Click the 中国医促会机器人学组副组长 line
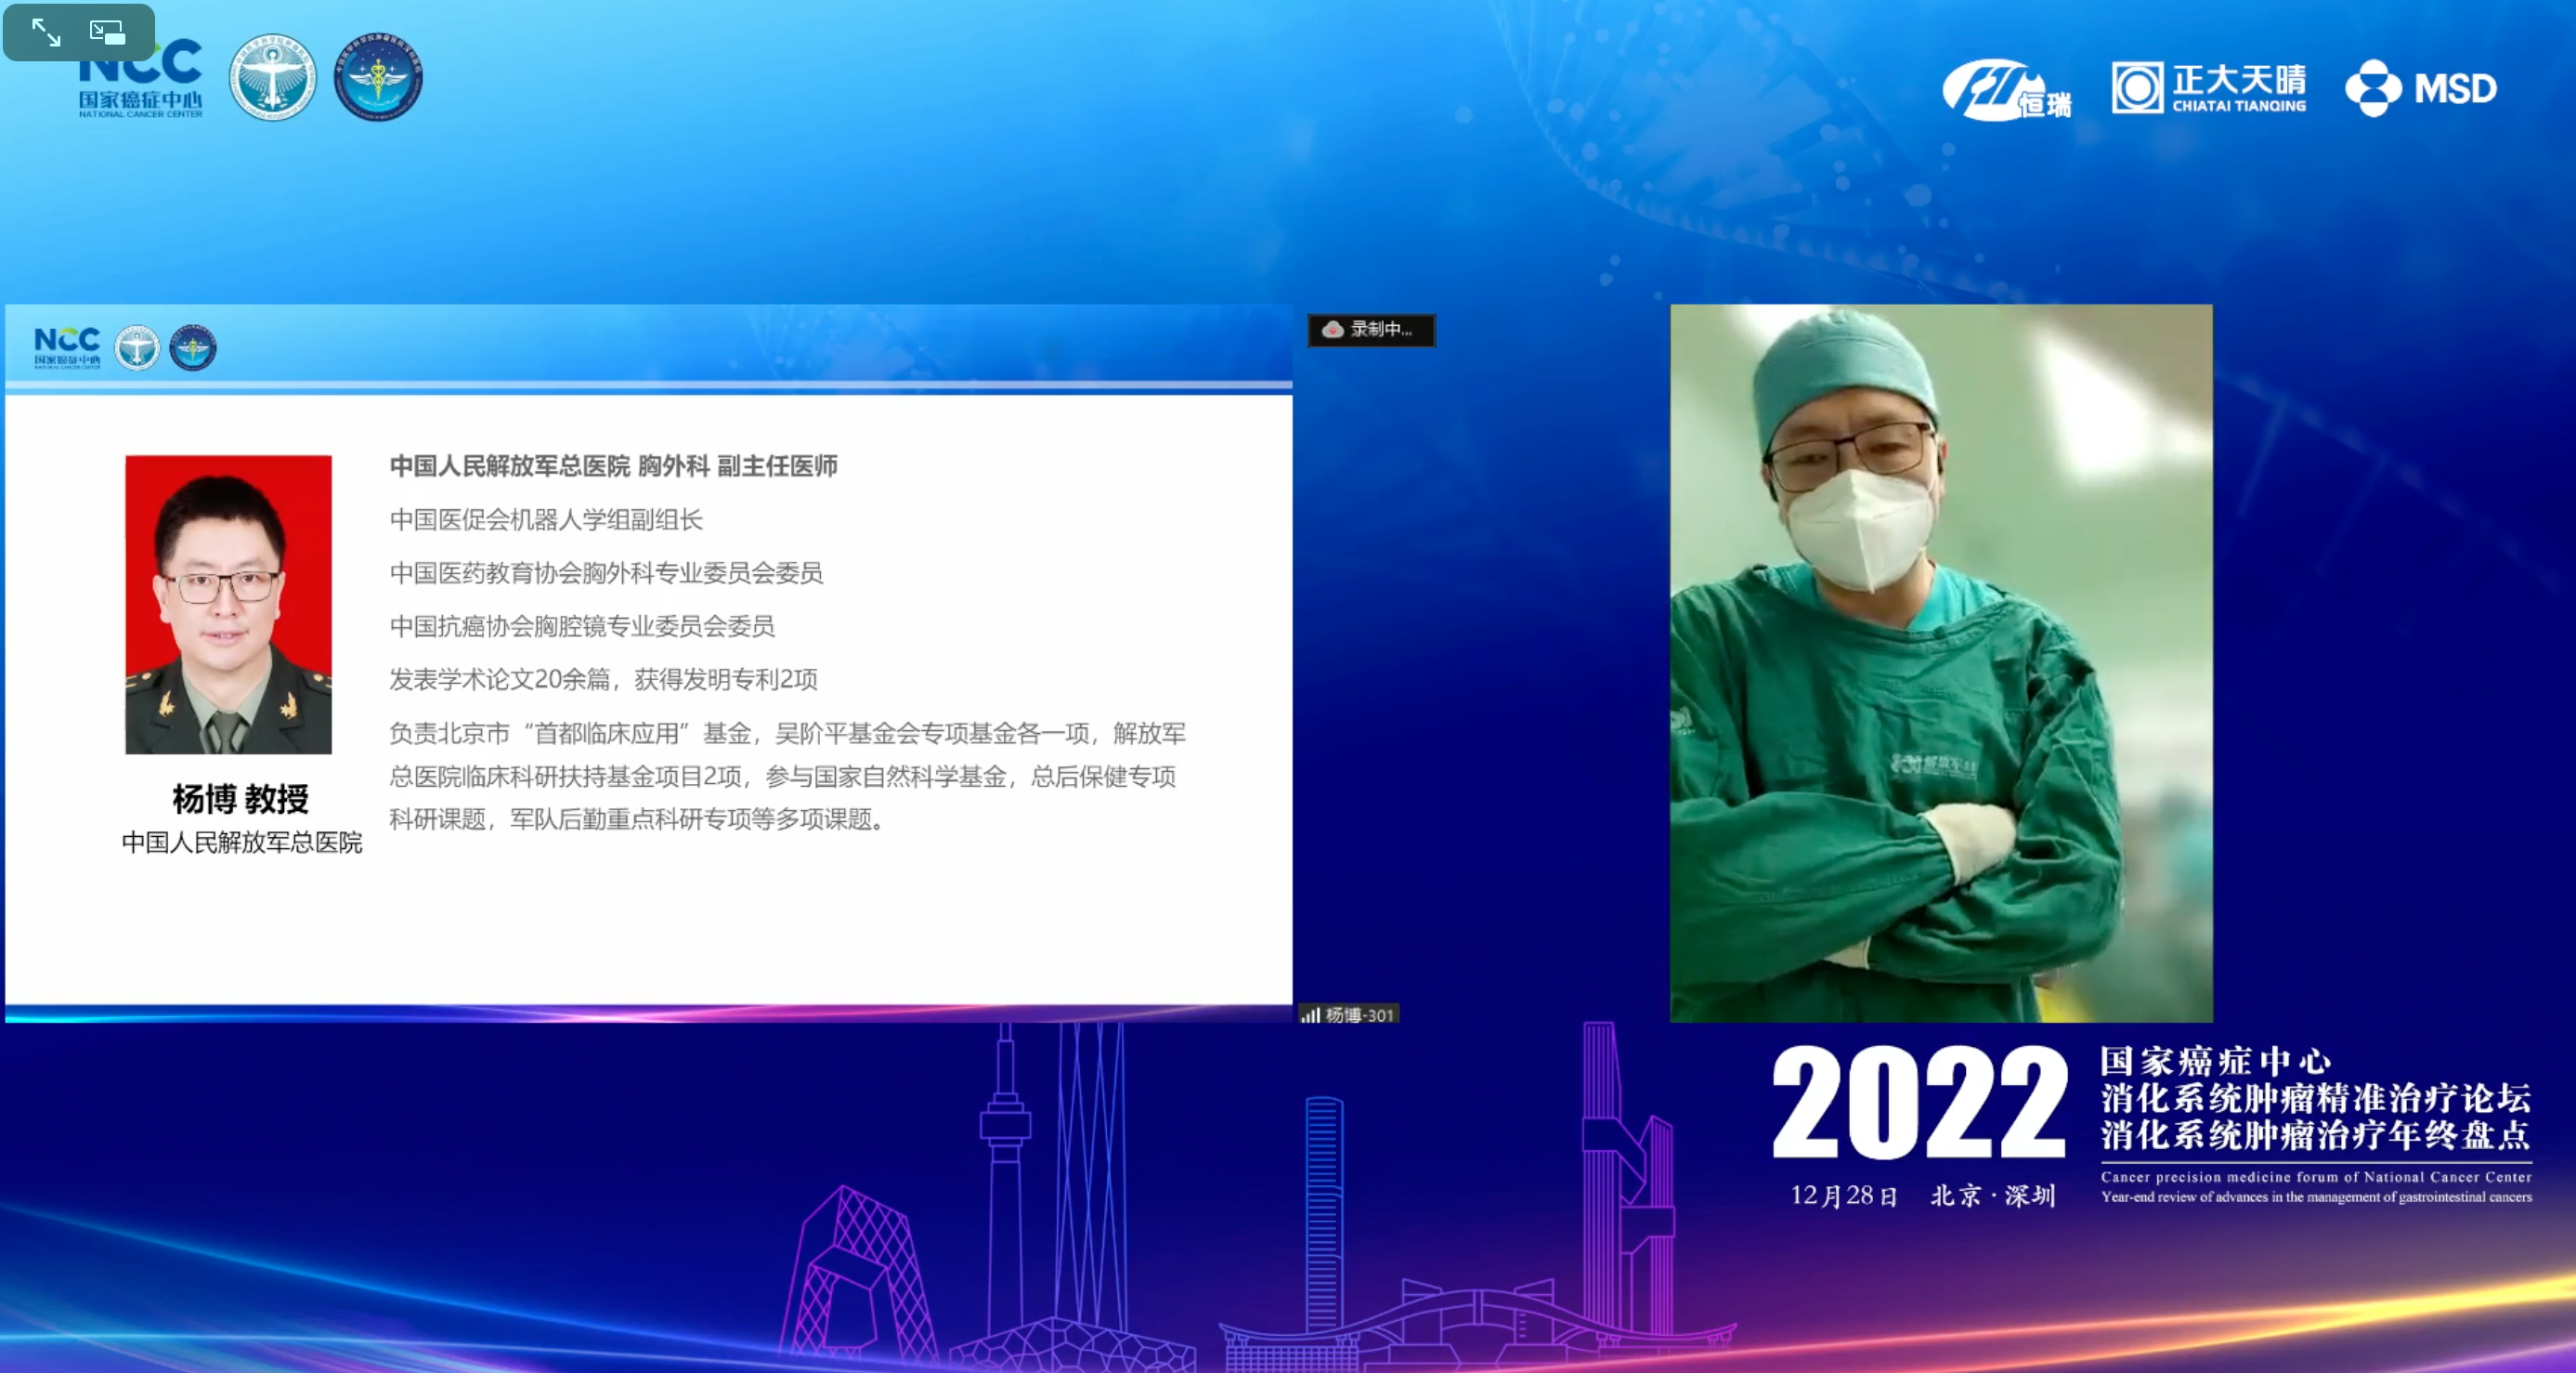 pos(546,519)
